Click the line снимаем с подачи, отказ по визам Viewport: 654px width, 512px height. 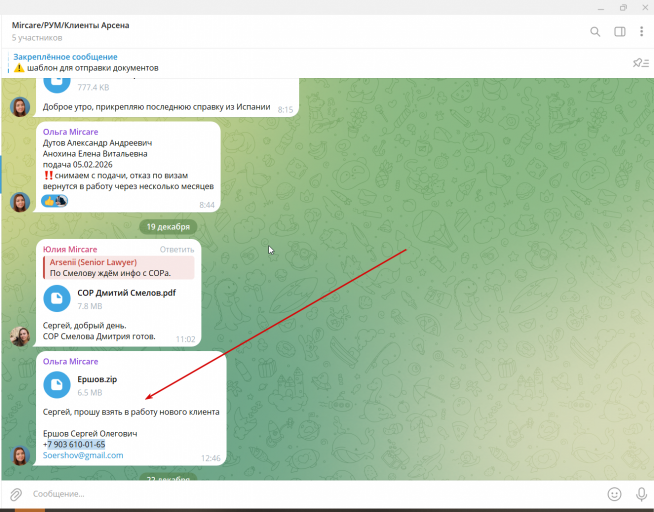121,175
